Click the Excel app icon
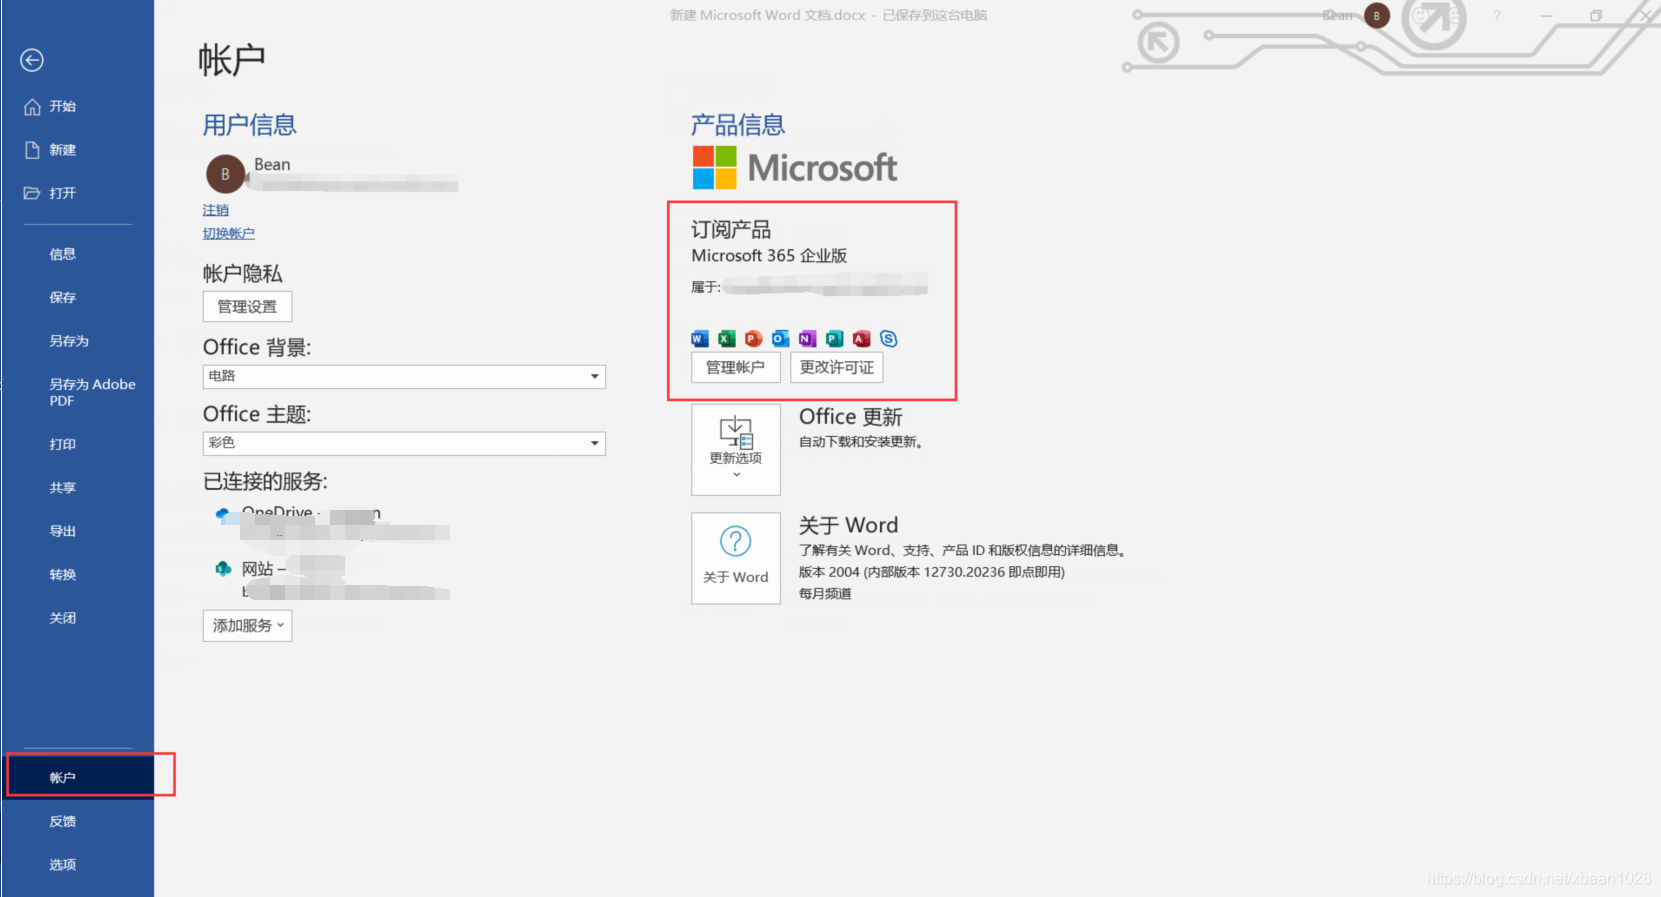Image resolution: width=1661 pixels, height=897 pixels. click(x=727, y=339)
